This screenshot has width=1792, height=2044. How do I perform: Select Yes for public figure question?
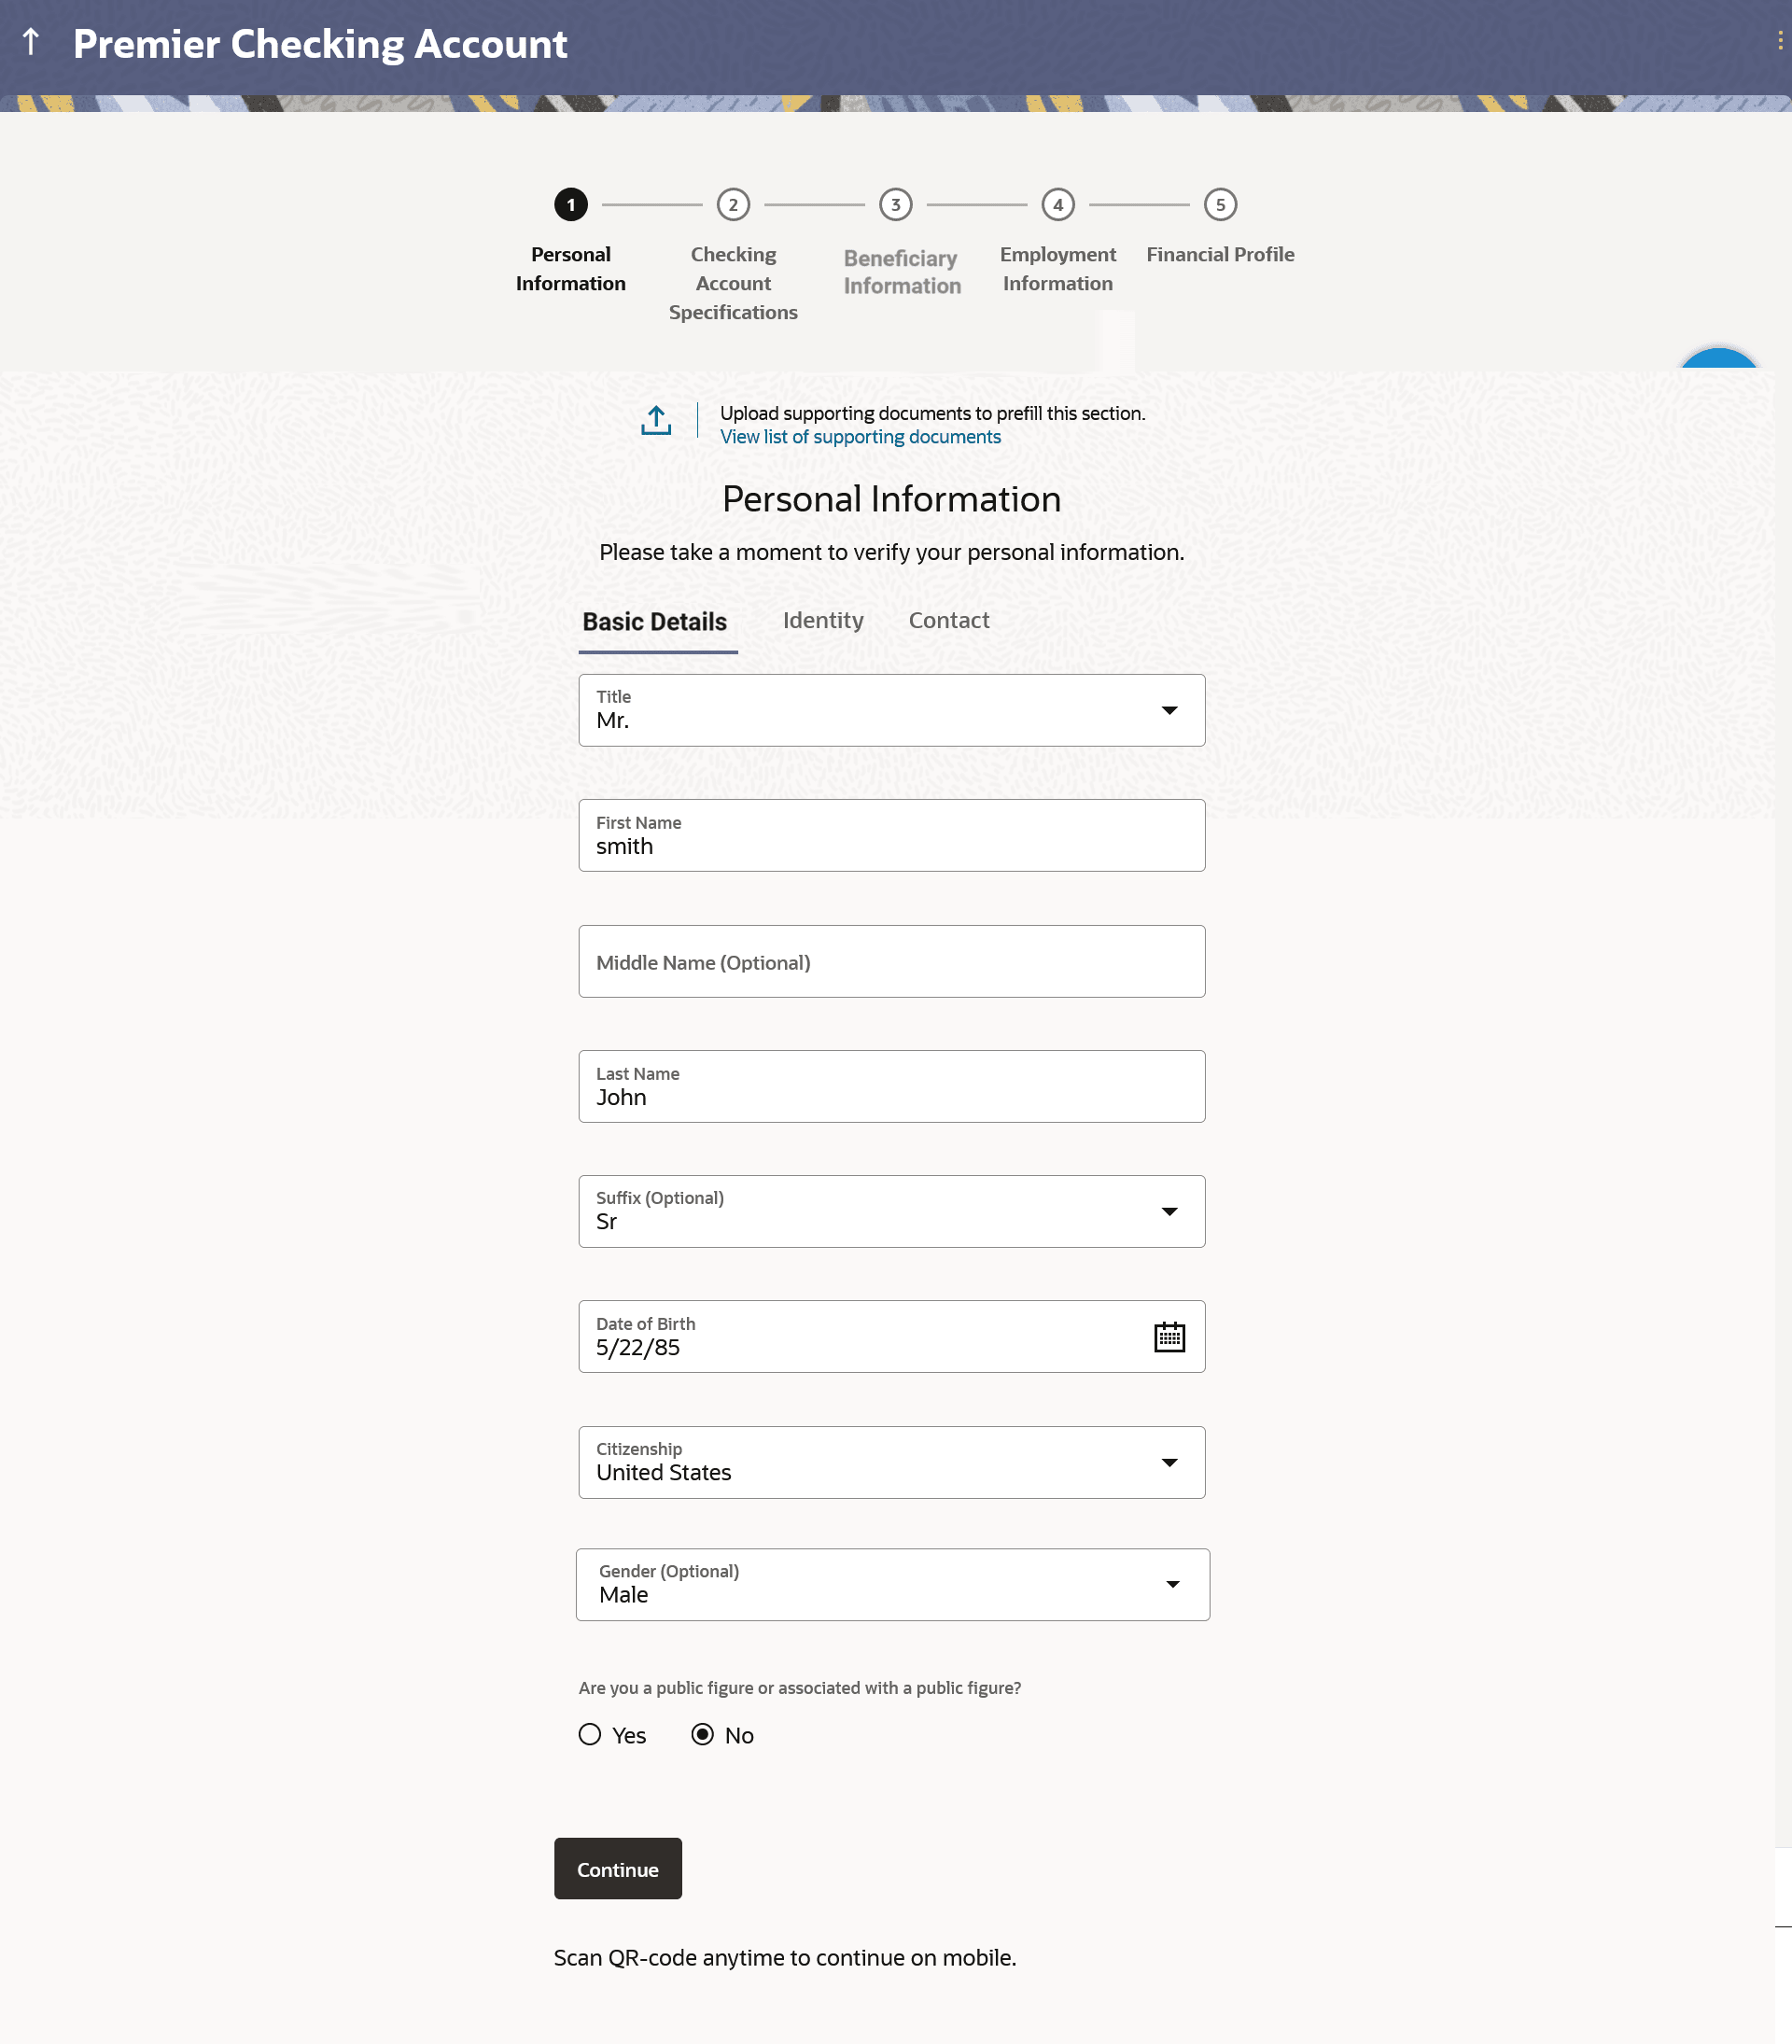[590, 1734]
